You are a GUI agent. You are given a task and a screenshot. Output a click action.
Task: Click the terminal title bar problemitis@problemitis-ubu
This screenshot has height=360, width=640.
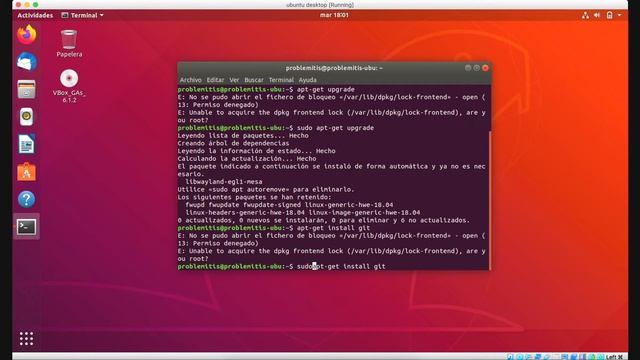[334, 68]
